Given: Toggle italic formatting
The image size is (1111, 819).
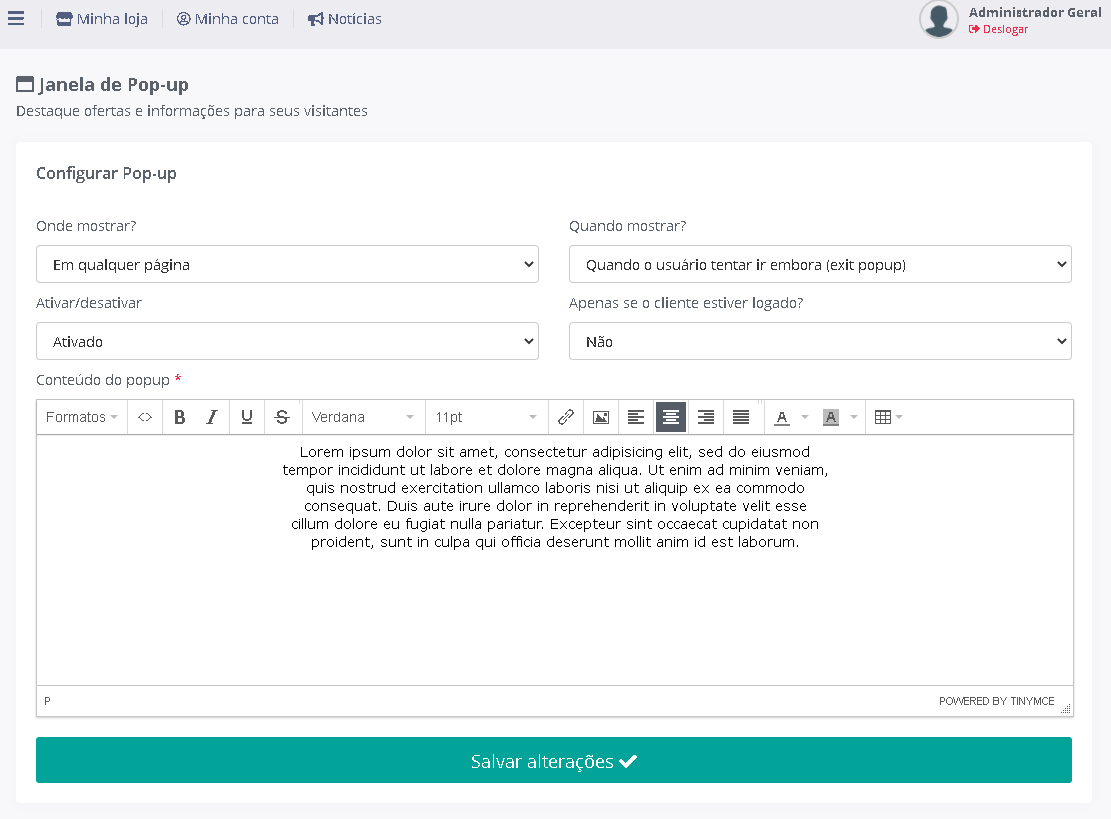Looking at the screenshot, I should point(212,417).
